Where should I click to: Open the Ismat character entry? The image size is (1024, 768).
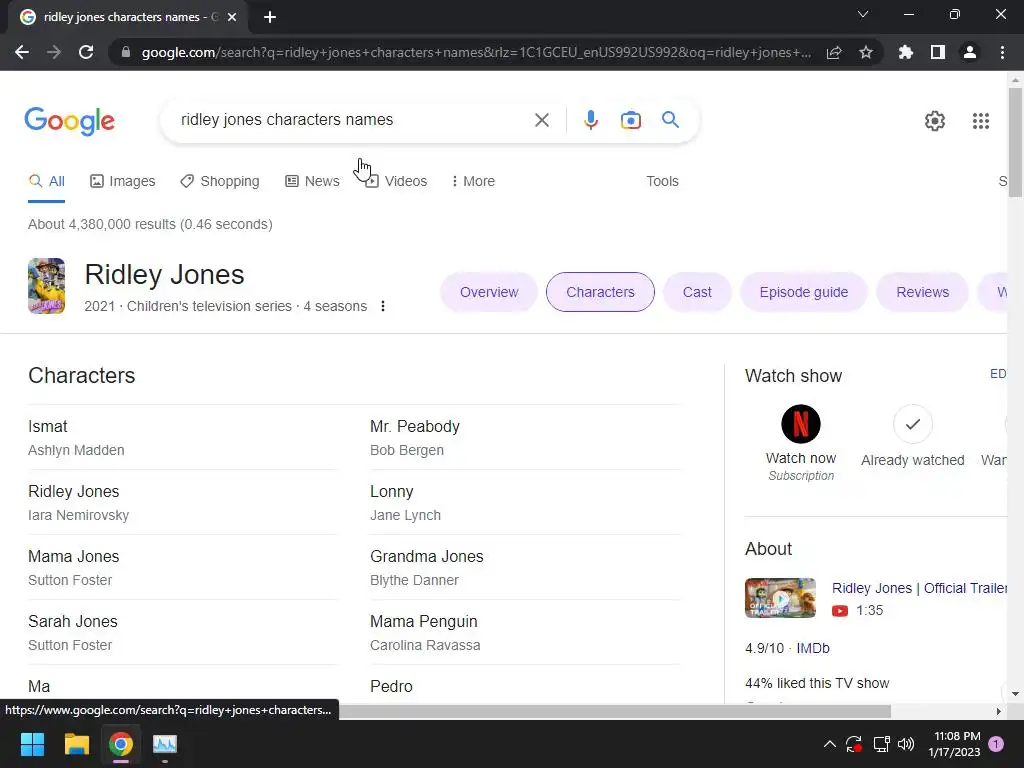(182, 438)
